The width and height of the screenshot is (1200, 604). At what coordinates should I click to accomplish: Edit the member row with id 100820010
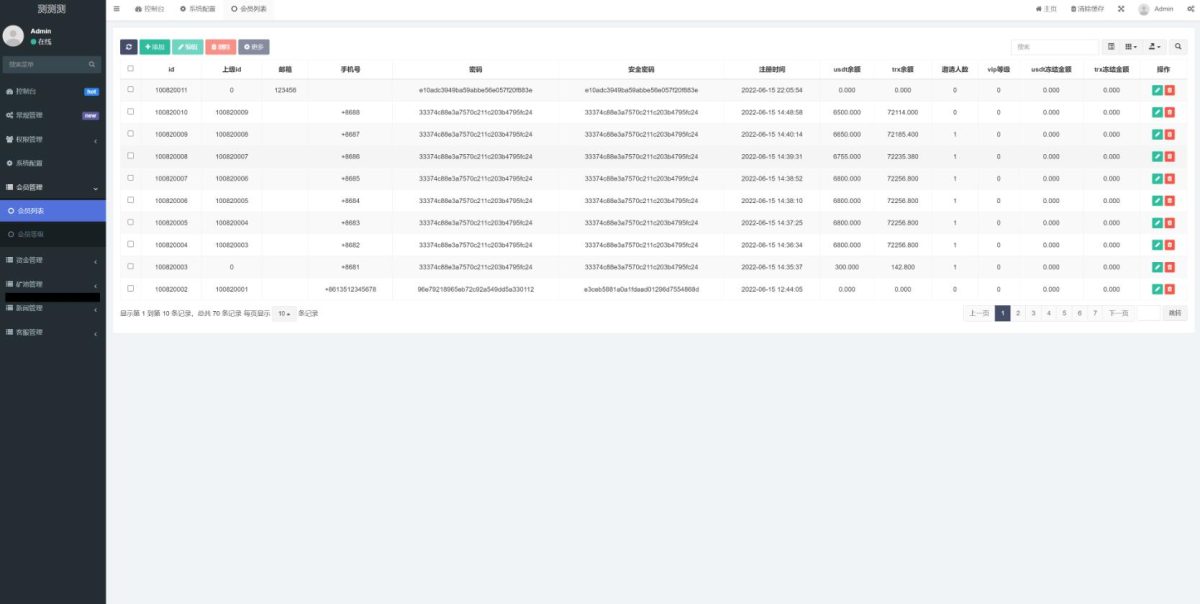(x=1157, y=112)
